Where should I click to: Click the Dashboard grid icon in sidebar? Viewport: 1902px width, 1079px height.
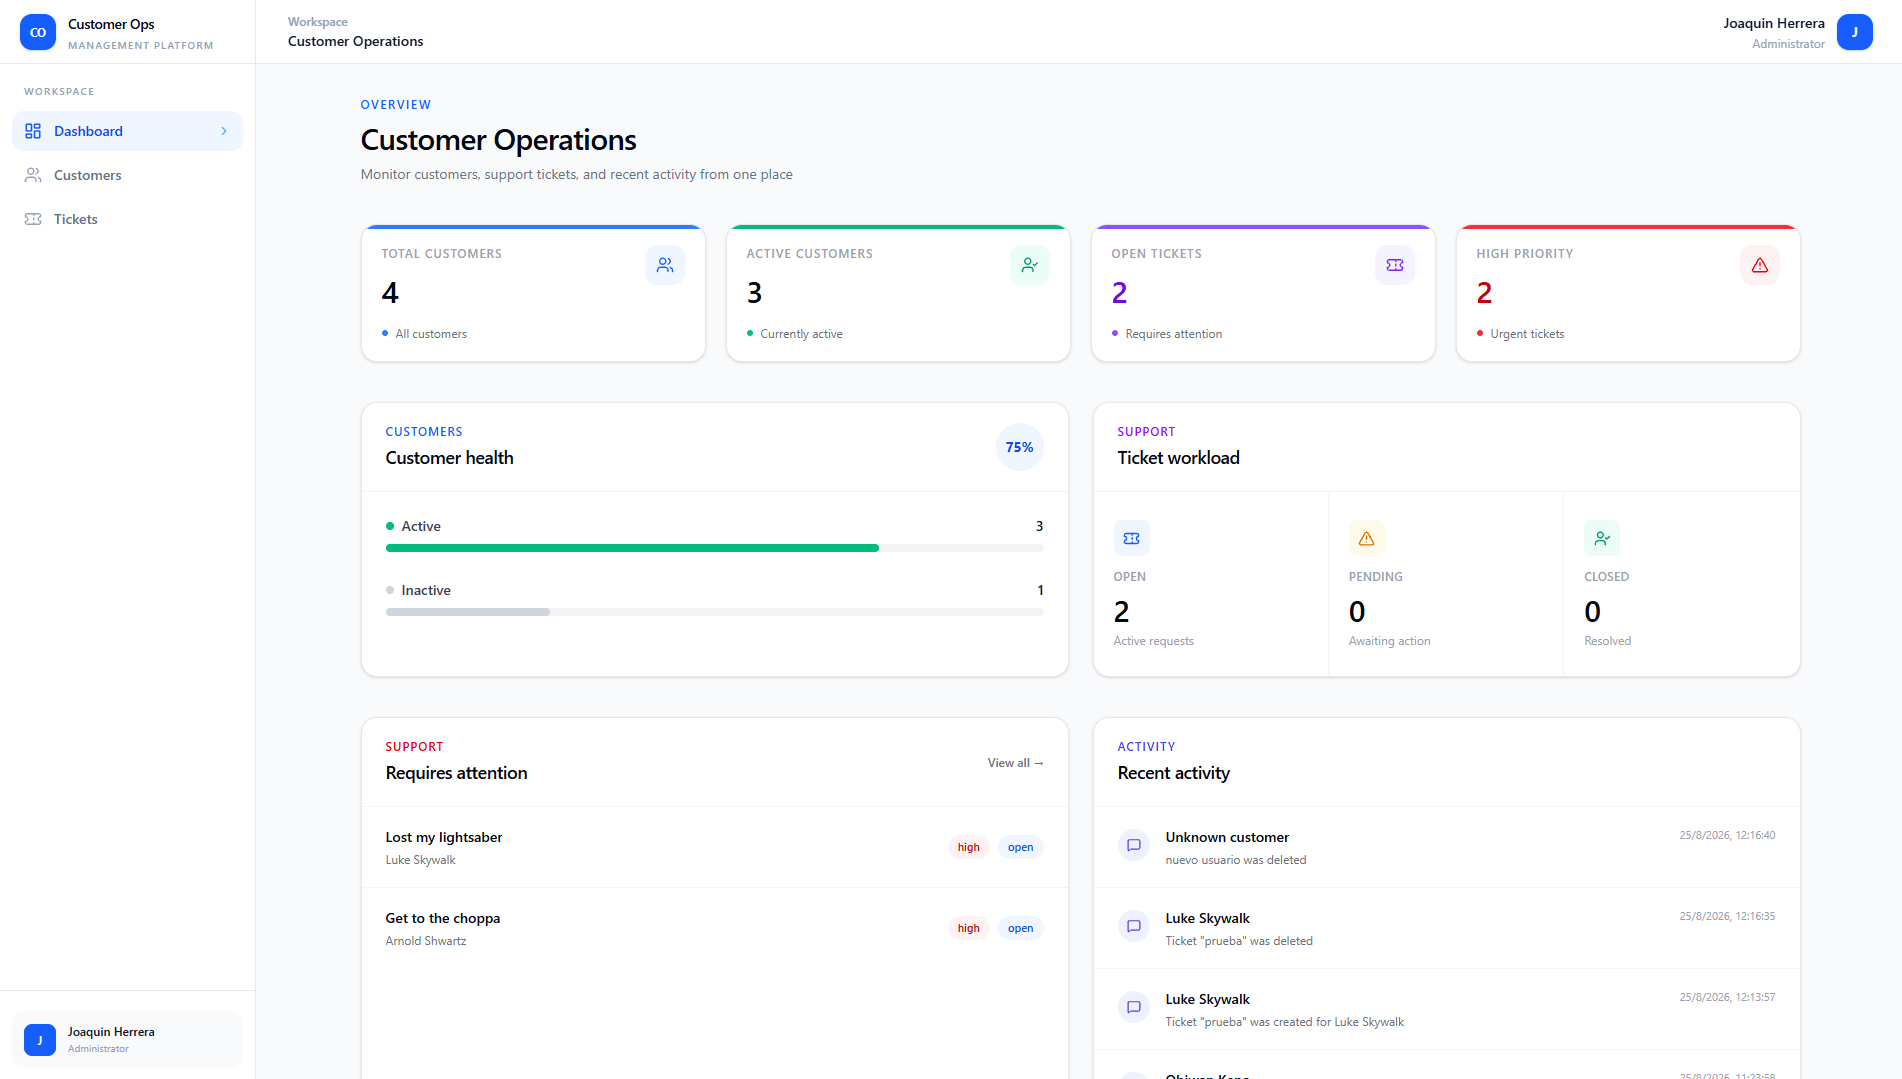point(33,131)
